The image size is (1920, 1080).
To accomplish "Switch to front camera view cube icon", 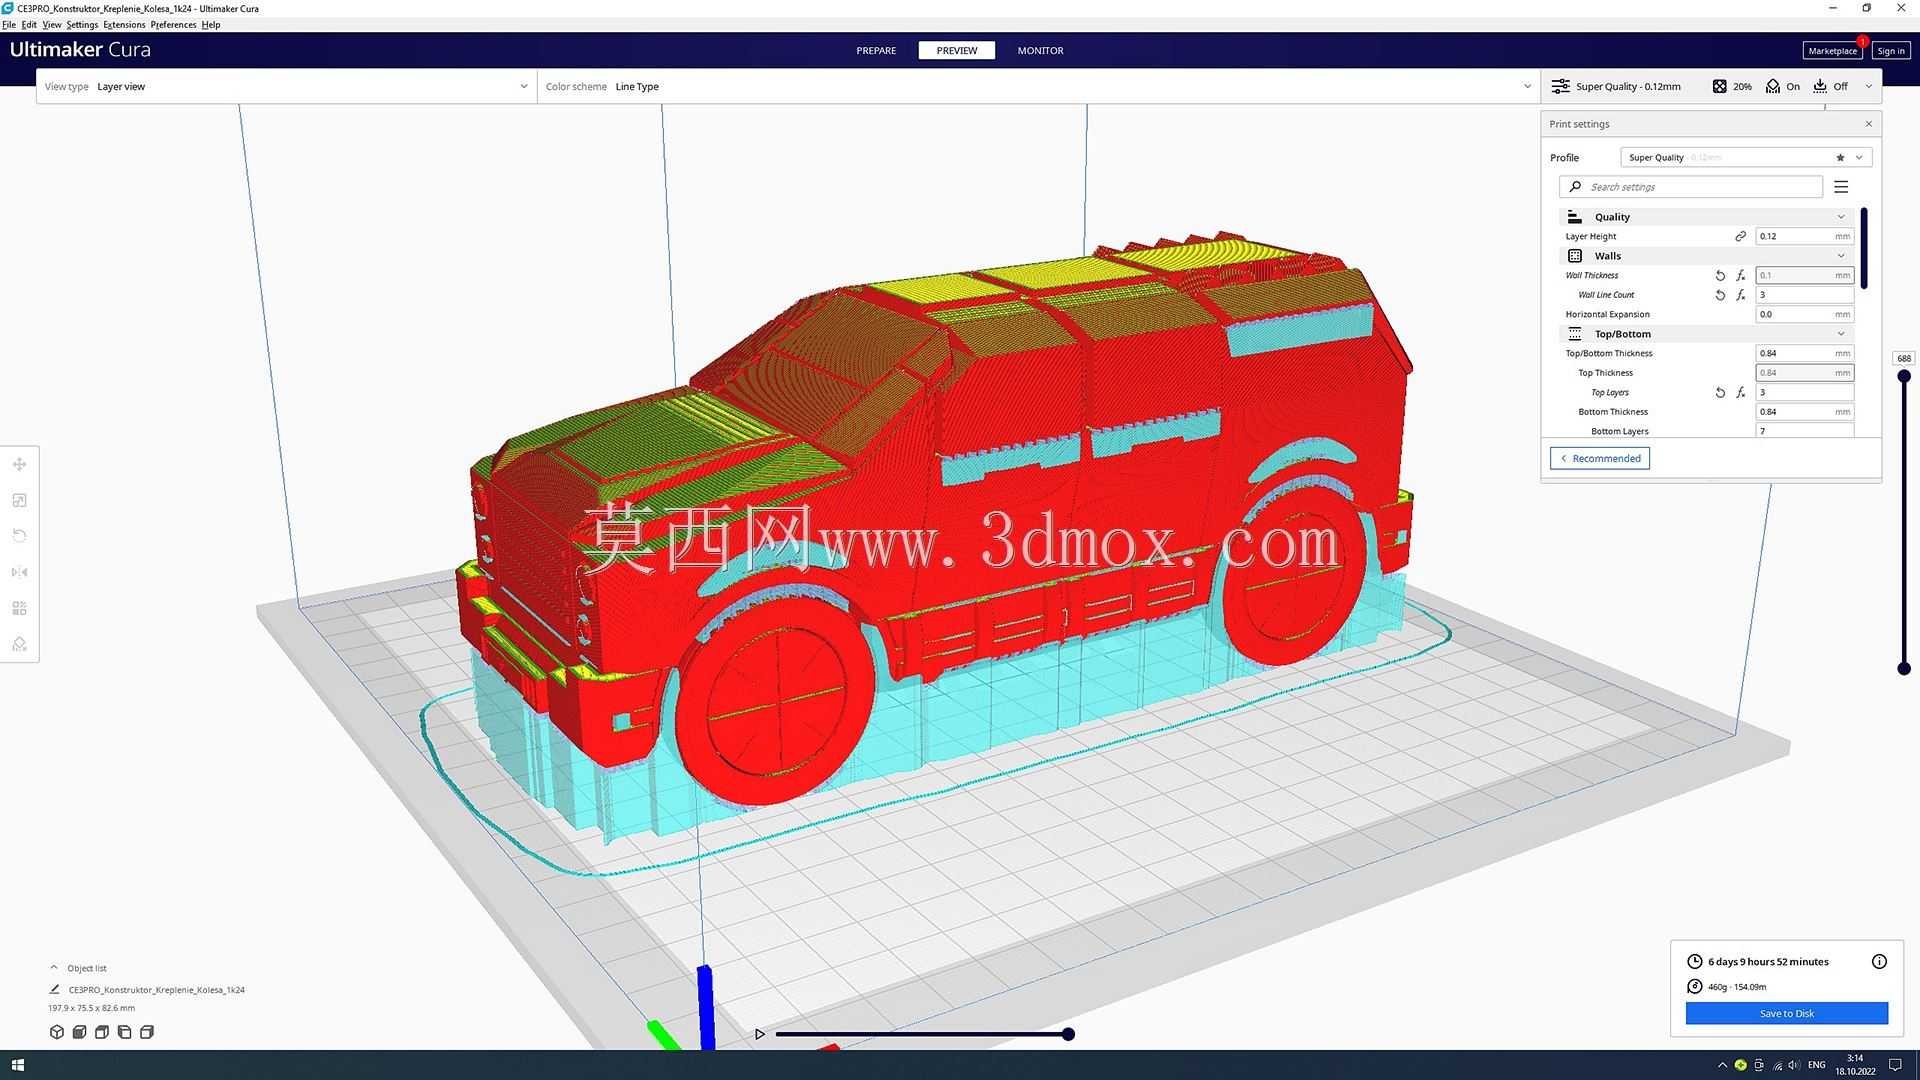I will click(79, 1032).
